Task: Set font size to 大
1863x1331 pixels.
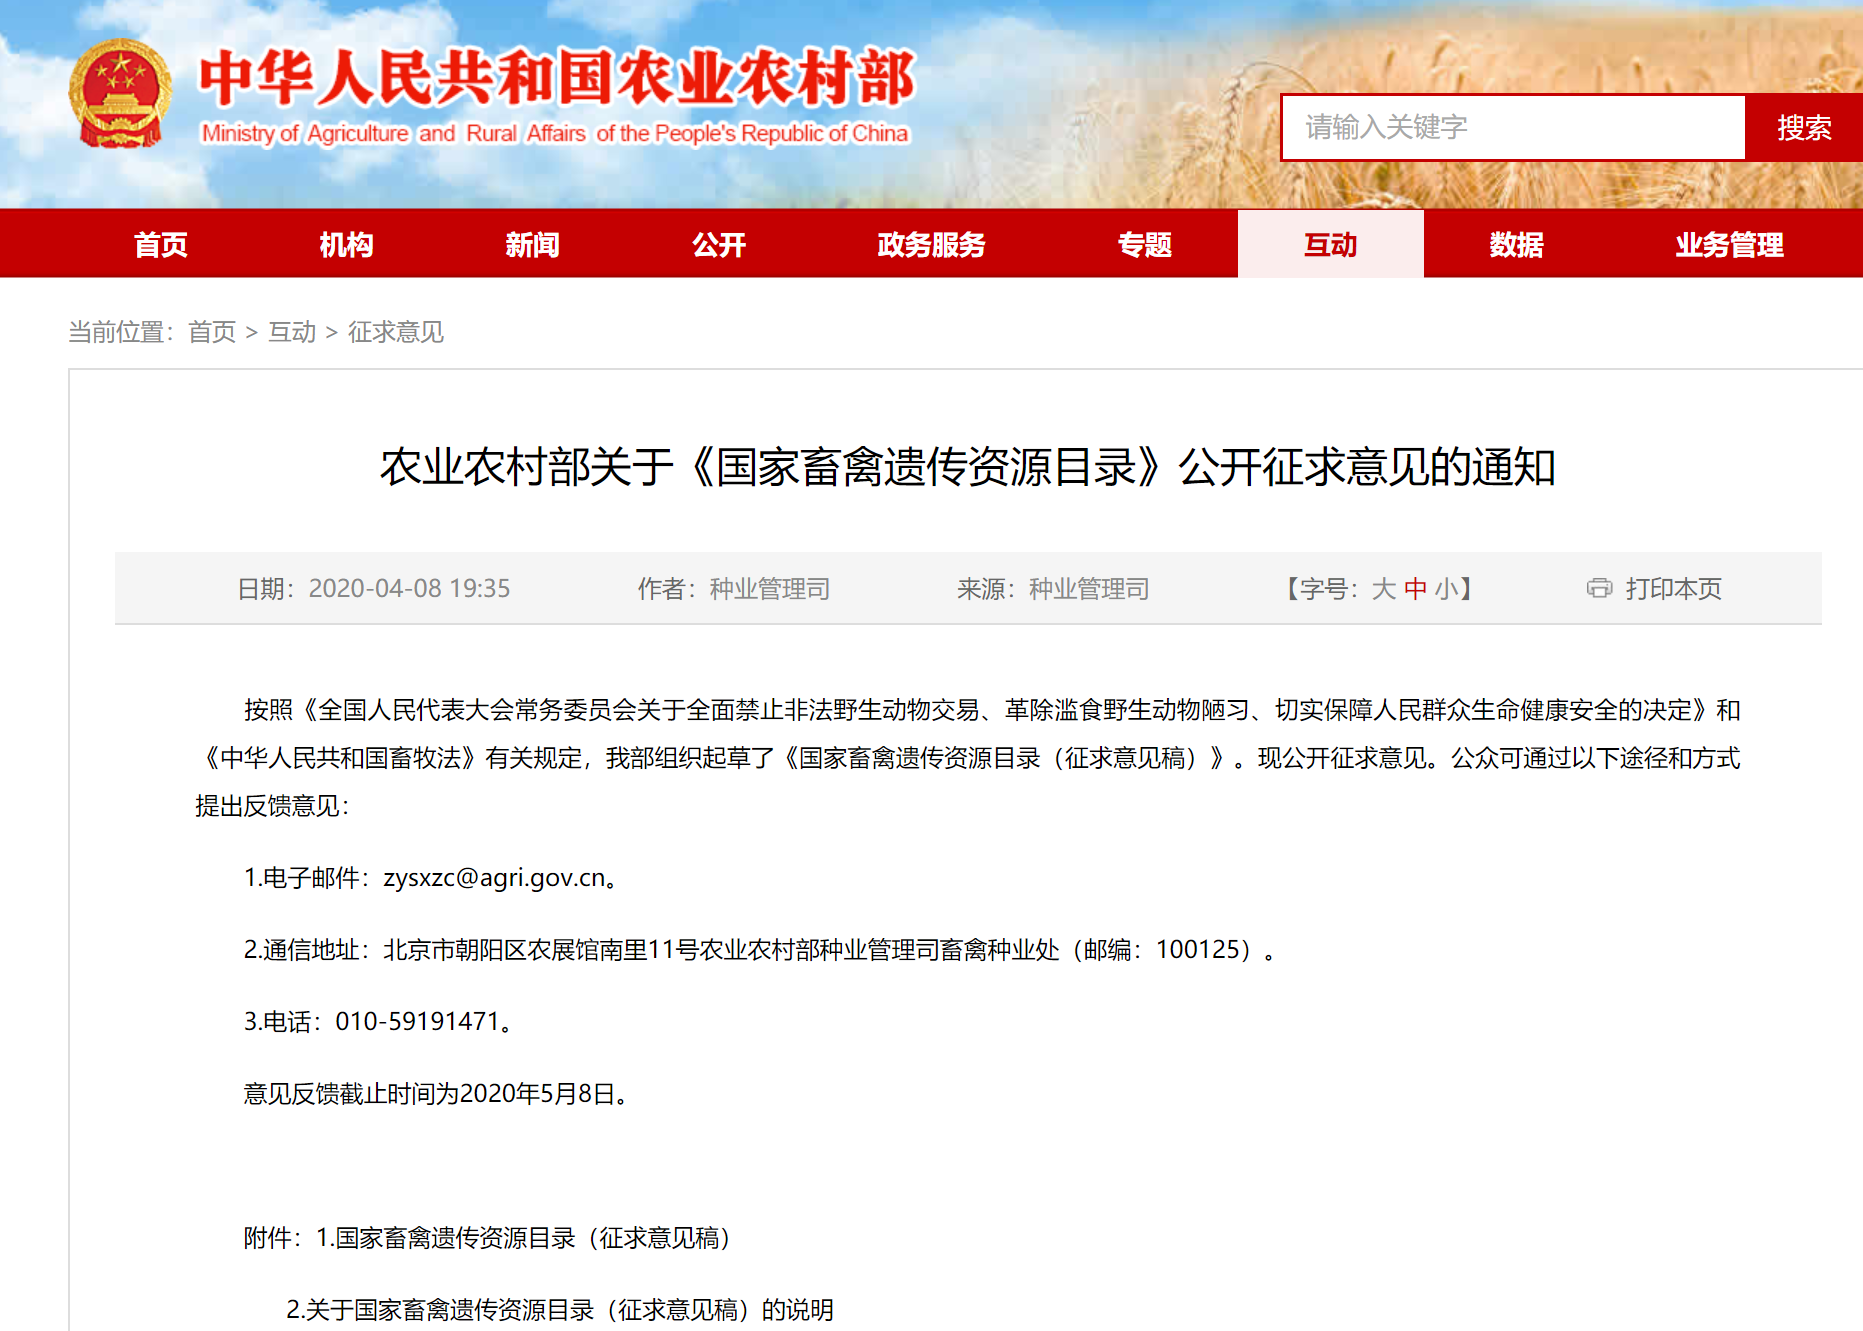Action: 1383,588
